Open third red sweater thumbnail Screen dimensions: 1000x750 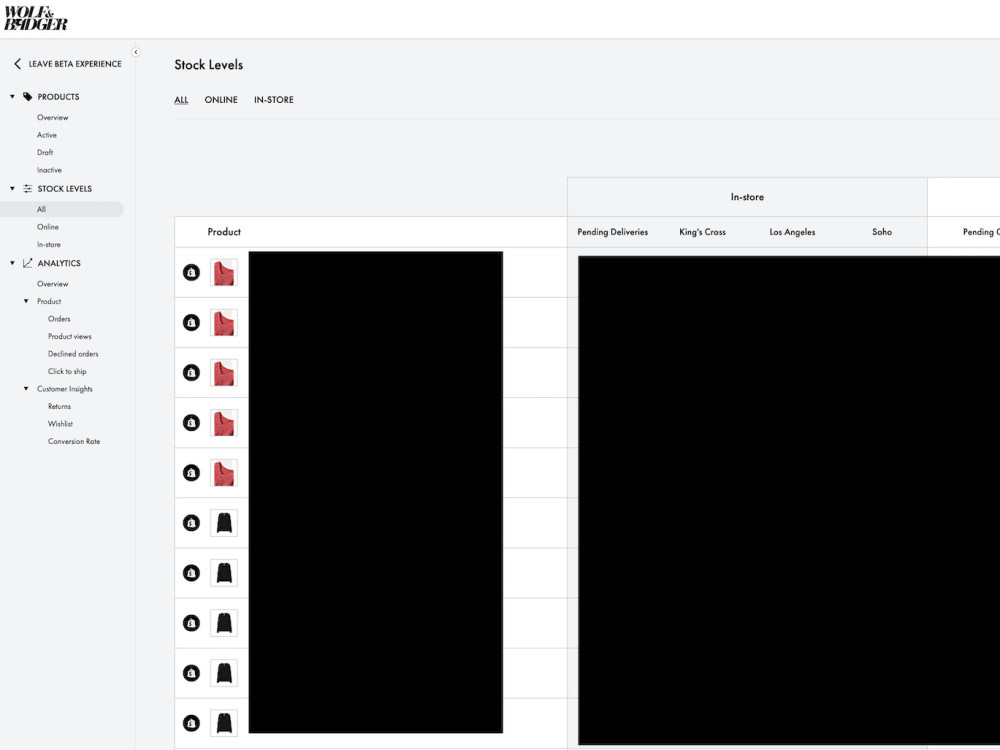[x=224, y=372]
